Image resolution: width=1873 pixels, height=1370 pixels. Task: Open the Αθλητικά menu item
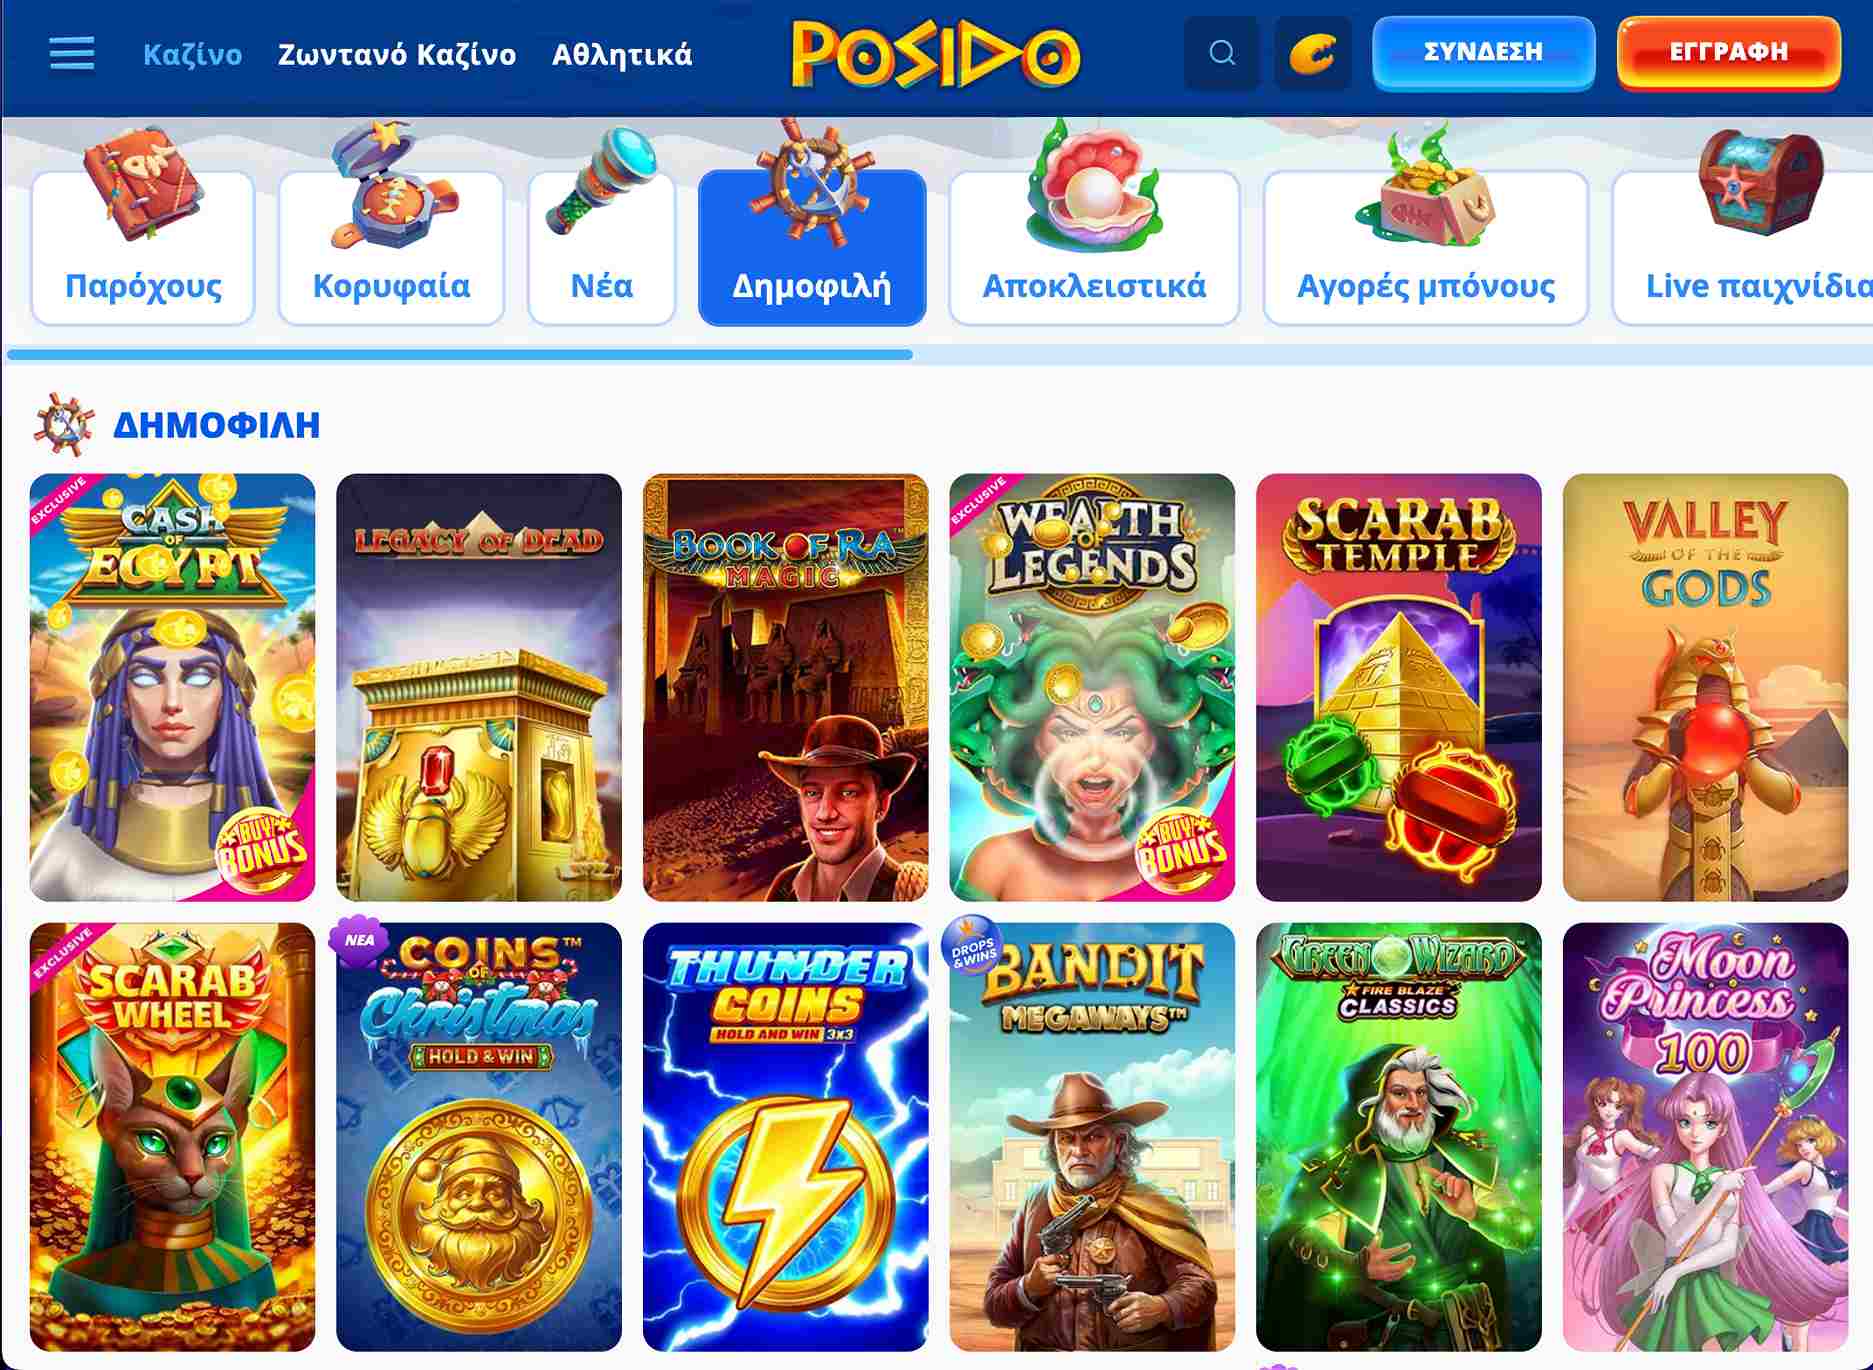coord(622,54)
